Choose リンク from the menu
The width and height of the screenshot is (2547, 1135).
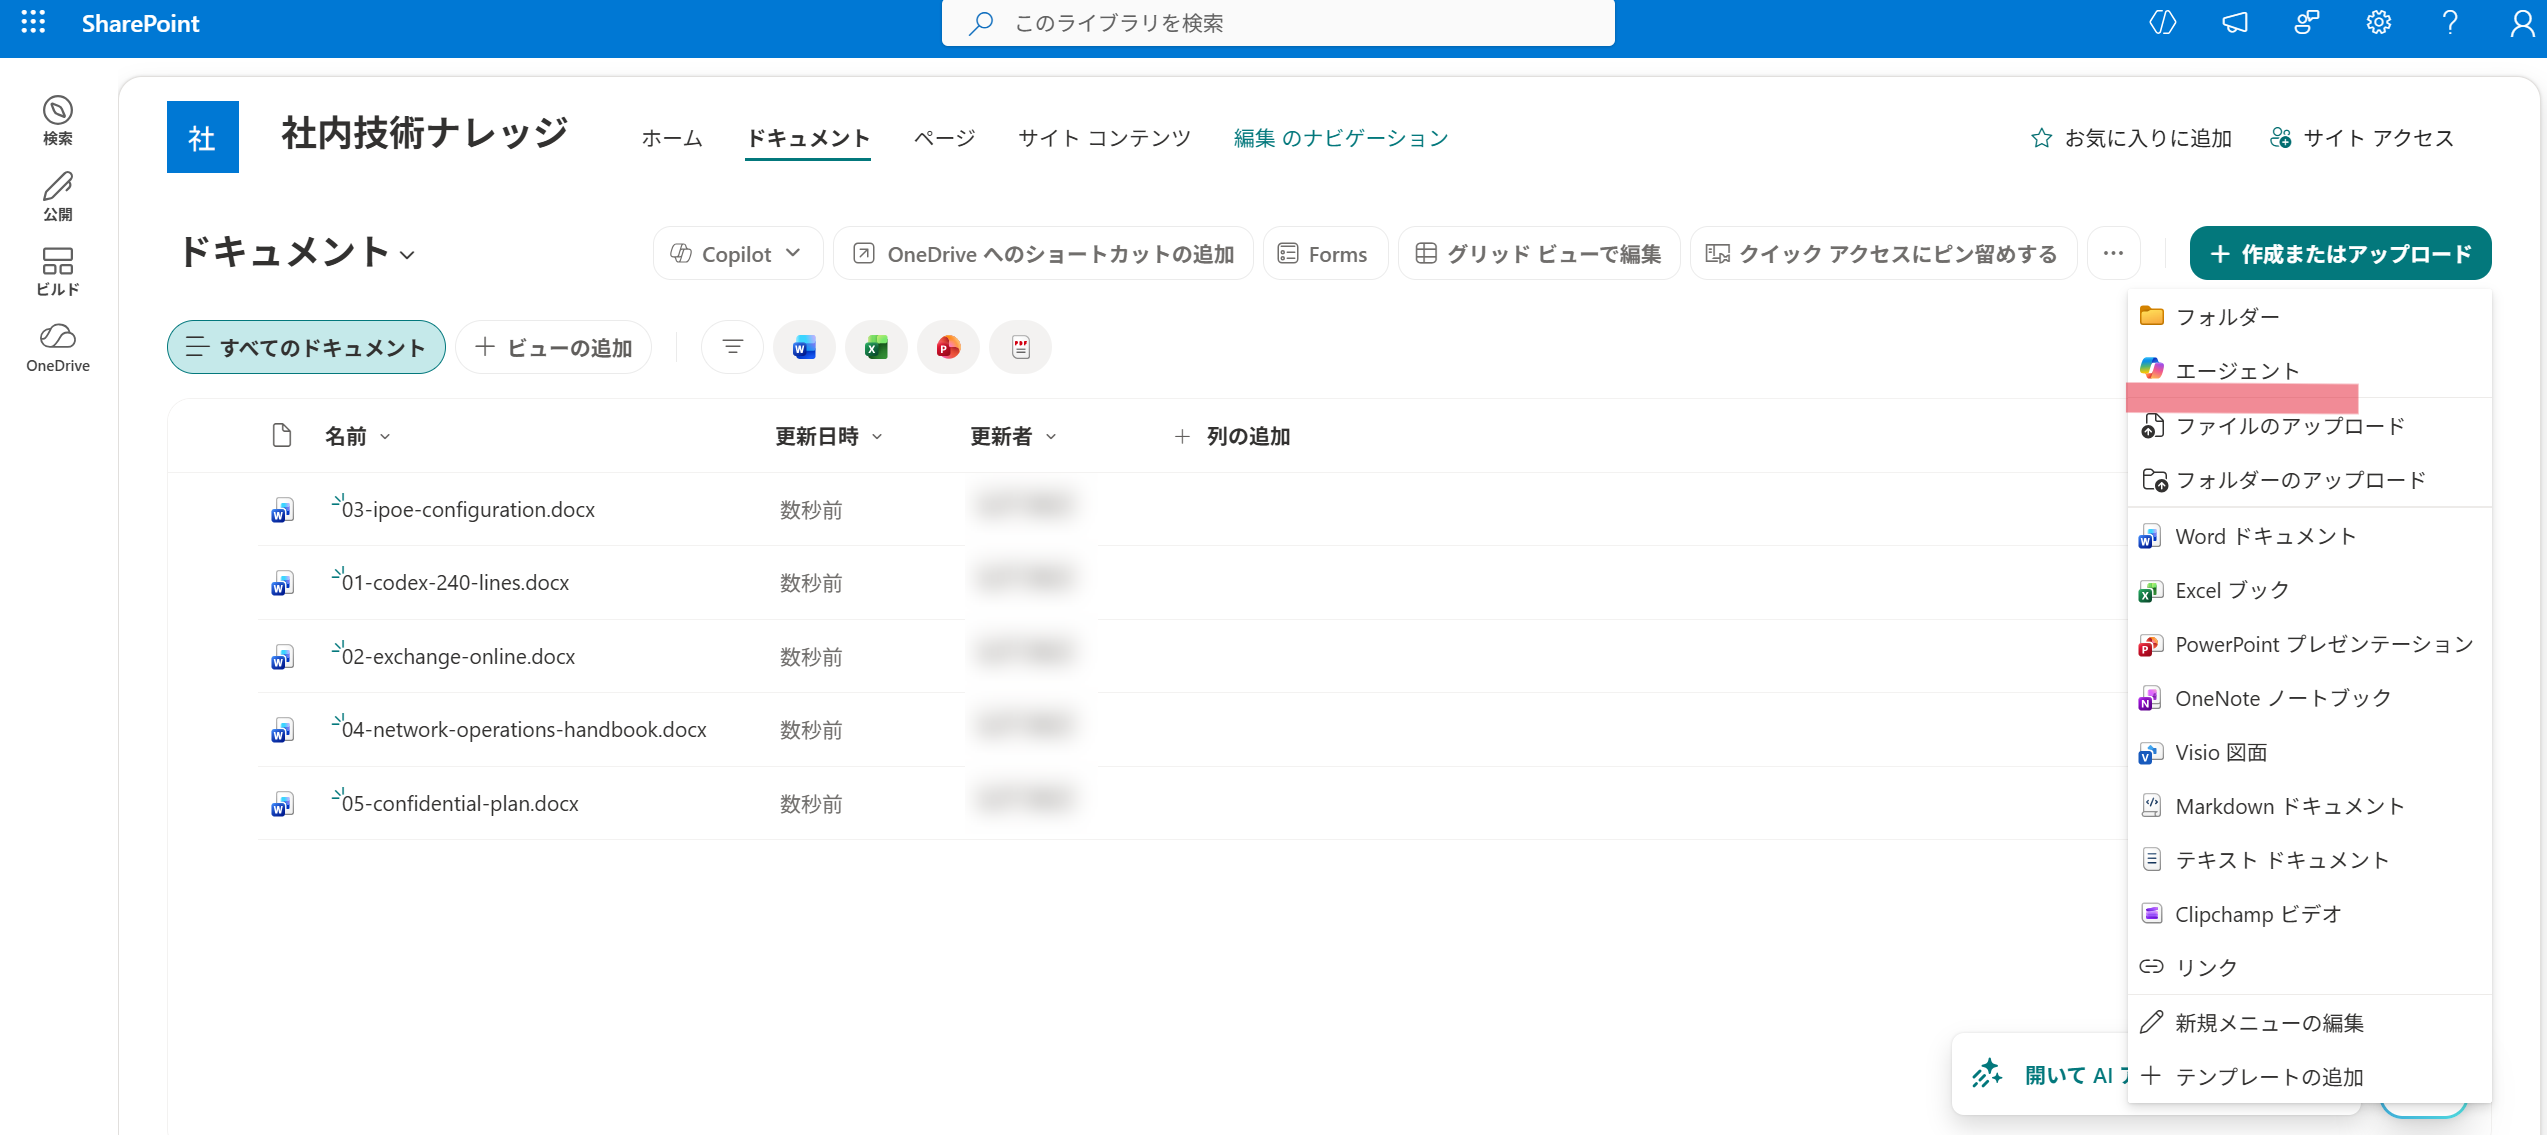[x=2308, y=968]
